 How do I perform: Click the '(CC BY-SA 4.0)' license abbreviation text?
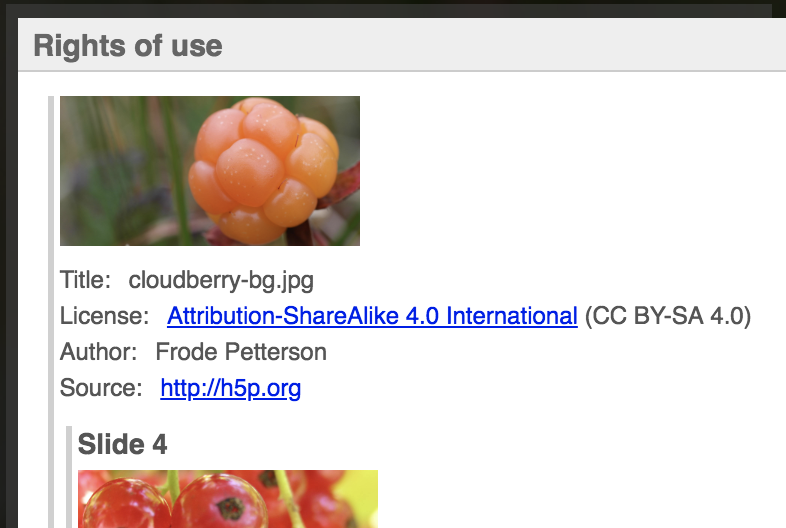point(668,316)
